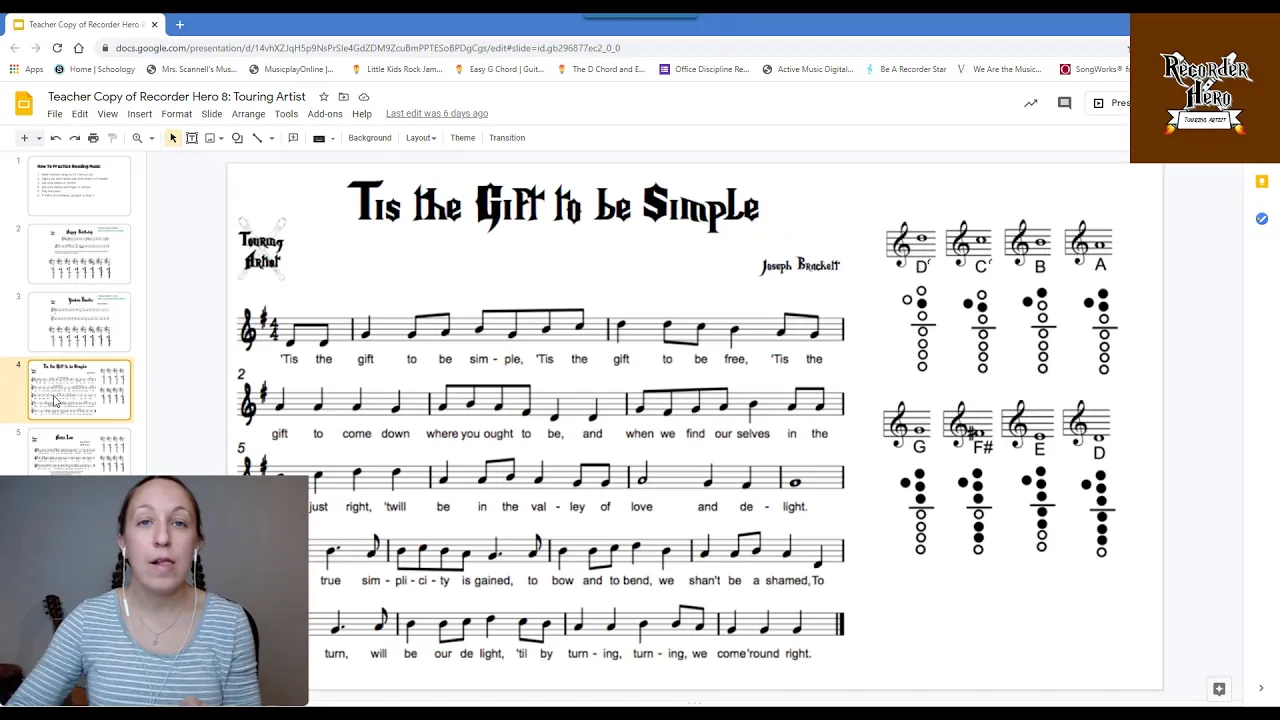This screenshot has width=1280, height=720.
Task: Open the insert image dropdown arrow
Action: point(222,138)
